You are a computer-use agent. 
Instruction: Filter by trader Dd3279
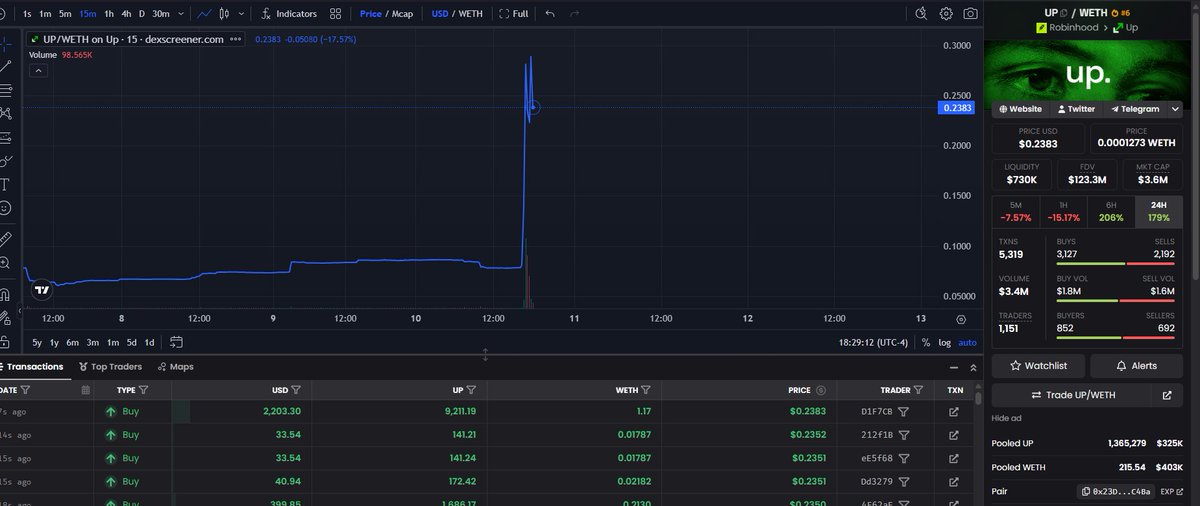(903, 482)
